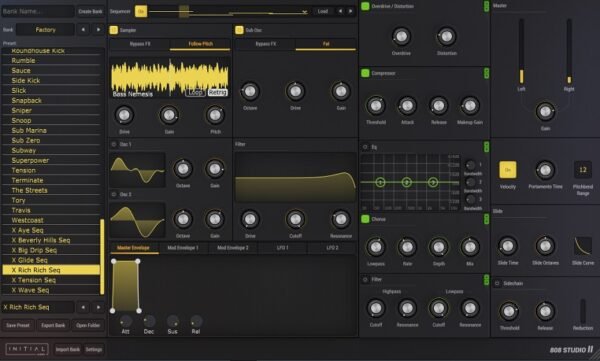Adjust the Sampler Drive knob

(124, 115)
